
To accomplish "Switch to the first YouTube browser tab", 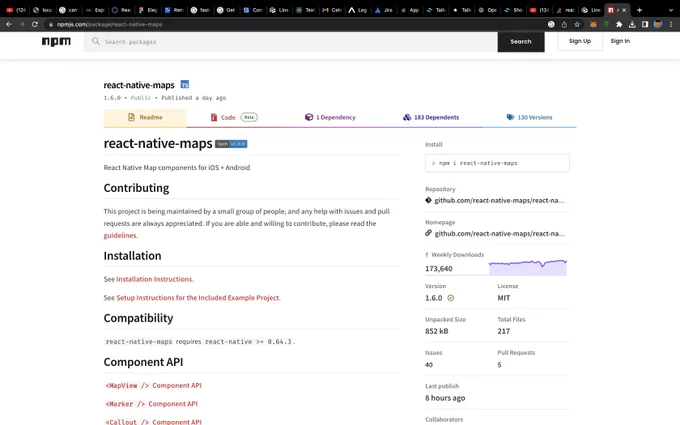I will pos(16,10).
